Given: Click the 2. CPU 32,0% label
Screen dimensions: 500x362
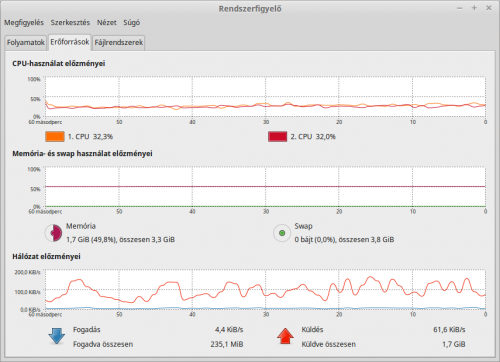Looking at the screenshot, I should pos(313,137).
